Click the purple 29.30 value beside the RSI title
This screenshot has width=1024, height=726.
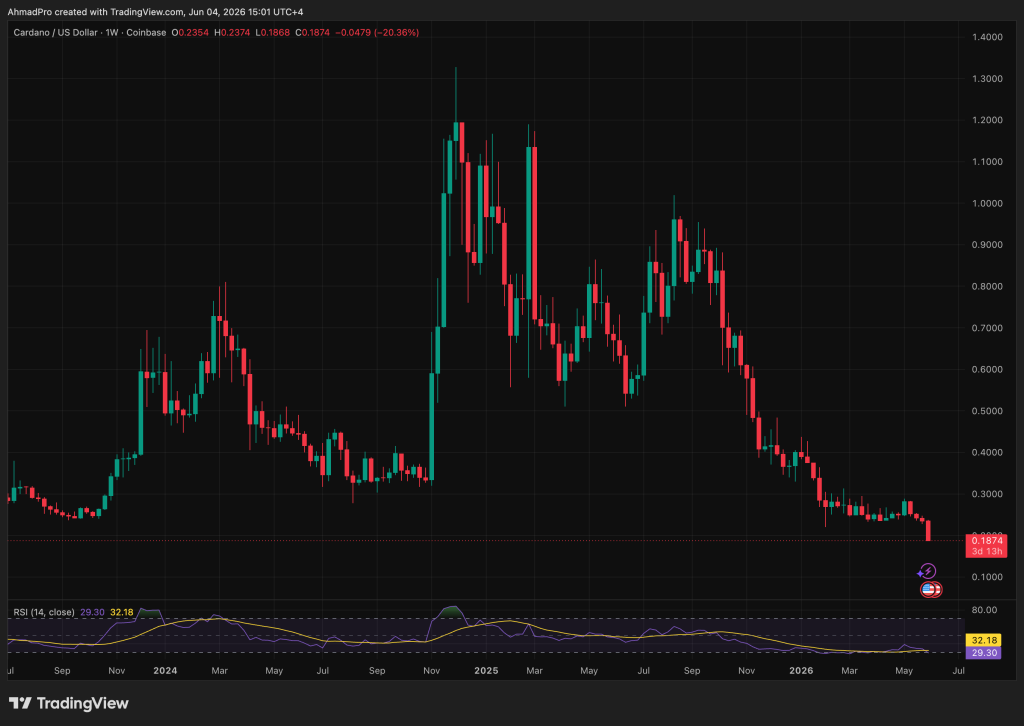92,612
